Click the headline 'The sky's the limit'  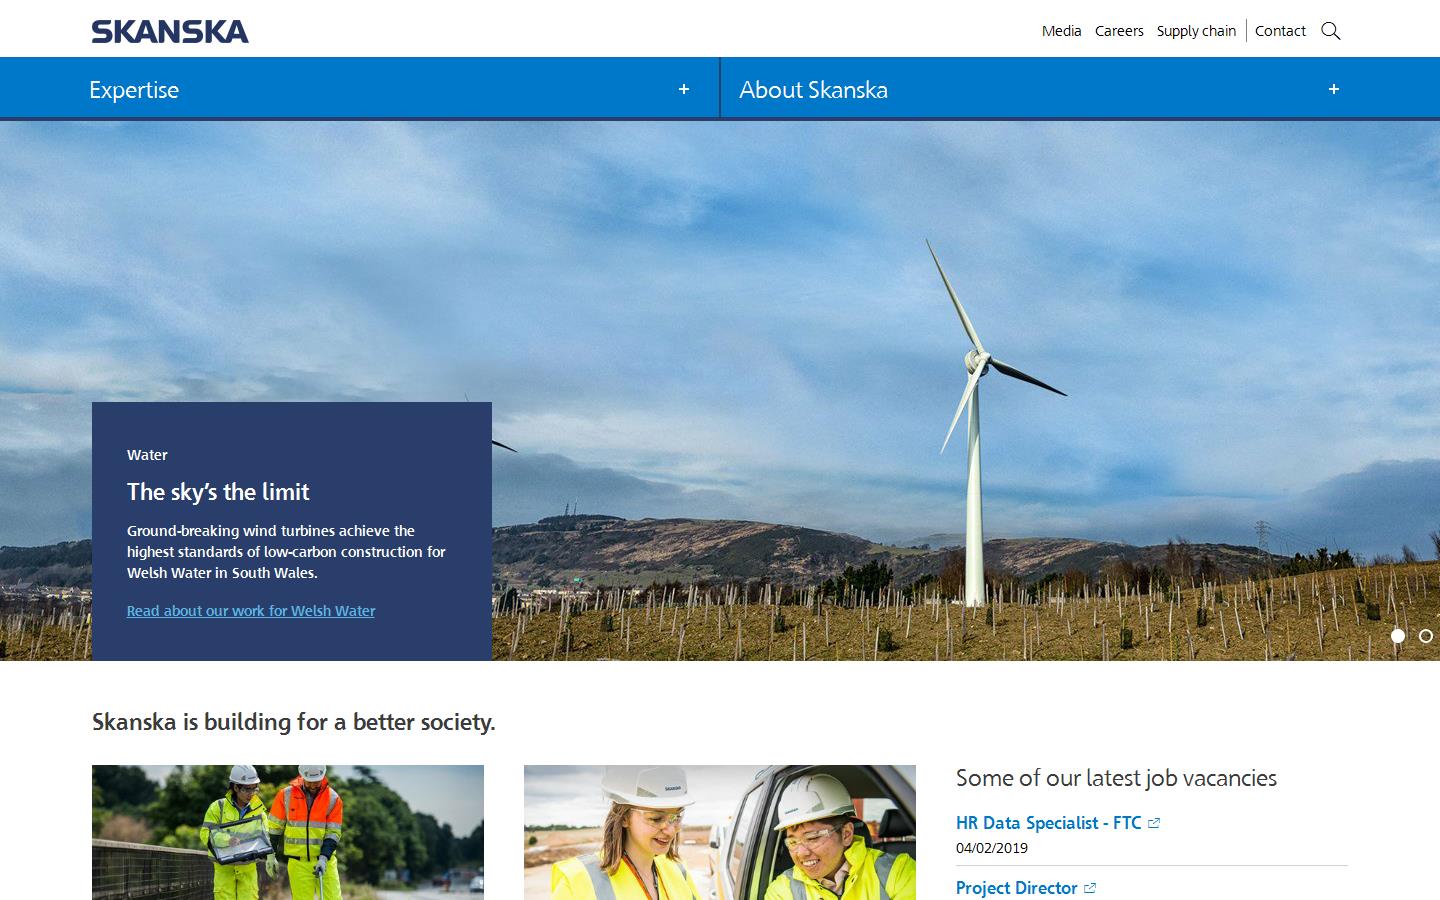(218, 492)
